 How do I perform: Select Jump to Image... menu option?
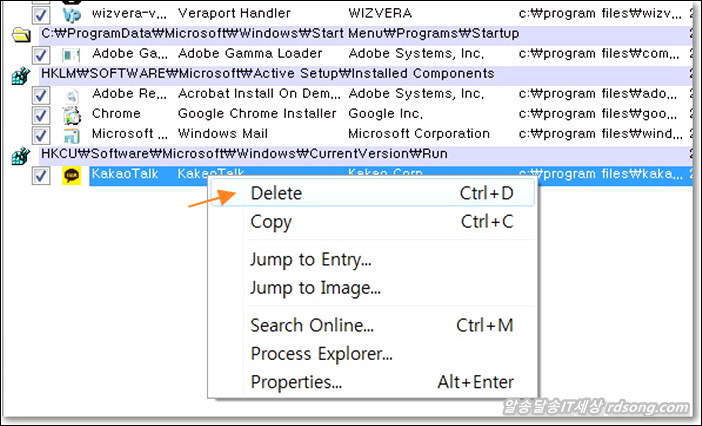[x=315, y=289]
